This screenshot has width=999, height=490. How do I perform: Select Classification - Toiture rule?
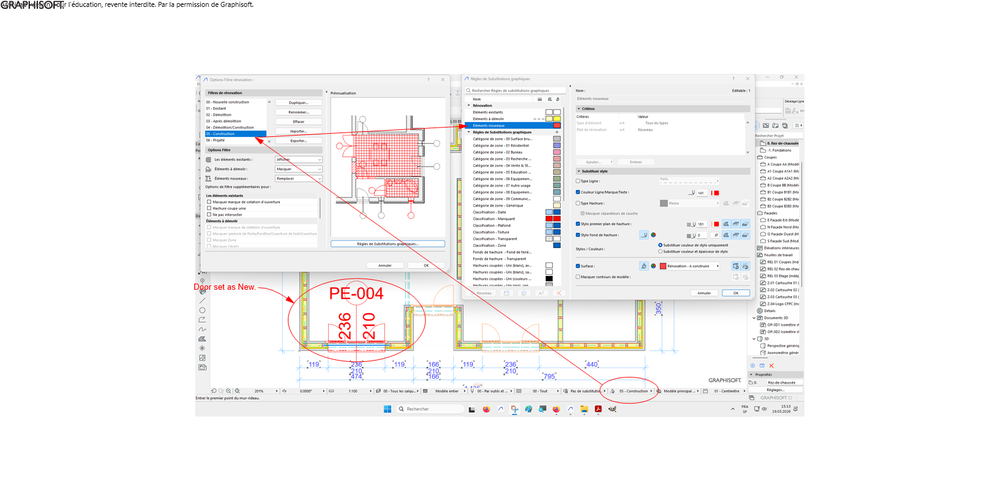pyautogui.click(x=513, y=232)
